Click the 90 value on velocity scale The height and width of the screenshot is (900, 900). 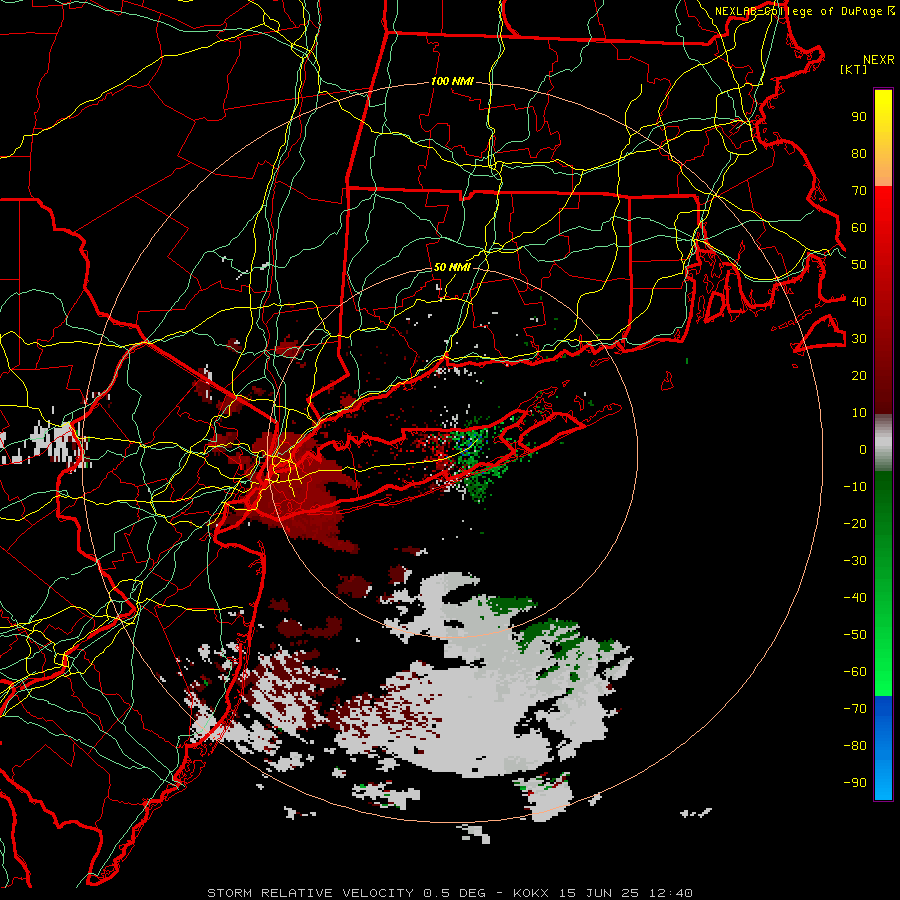(859, 117)
